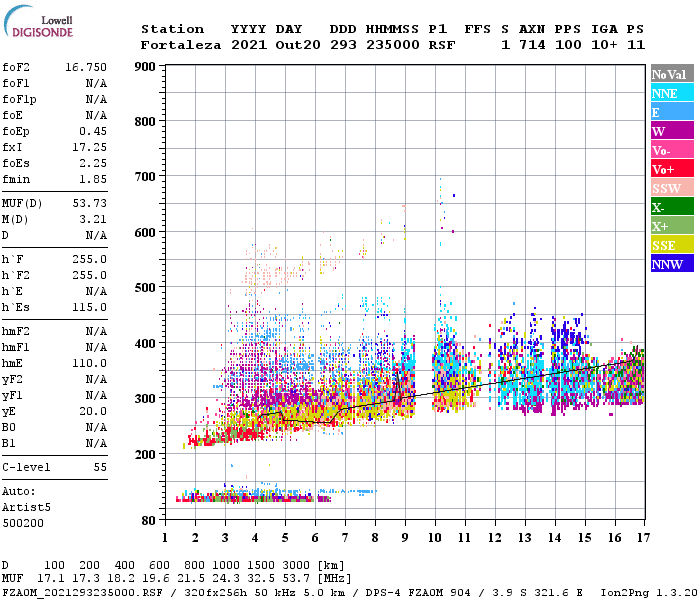This screenshot has height=600, width=700.
Task: Click the header year 2021
Action: [249, 45]
